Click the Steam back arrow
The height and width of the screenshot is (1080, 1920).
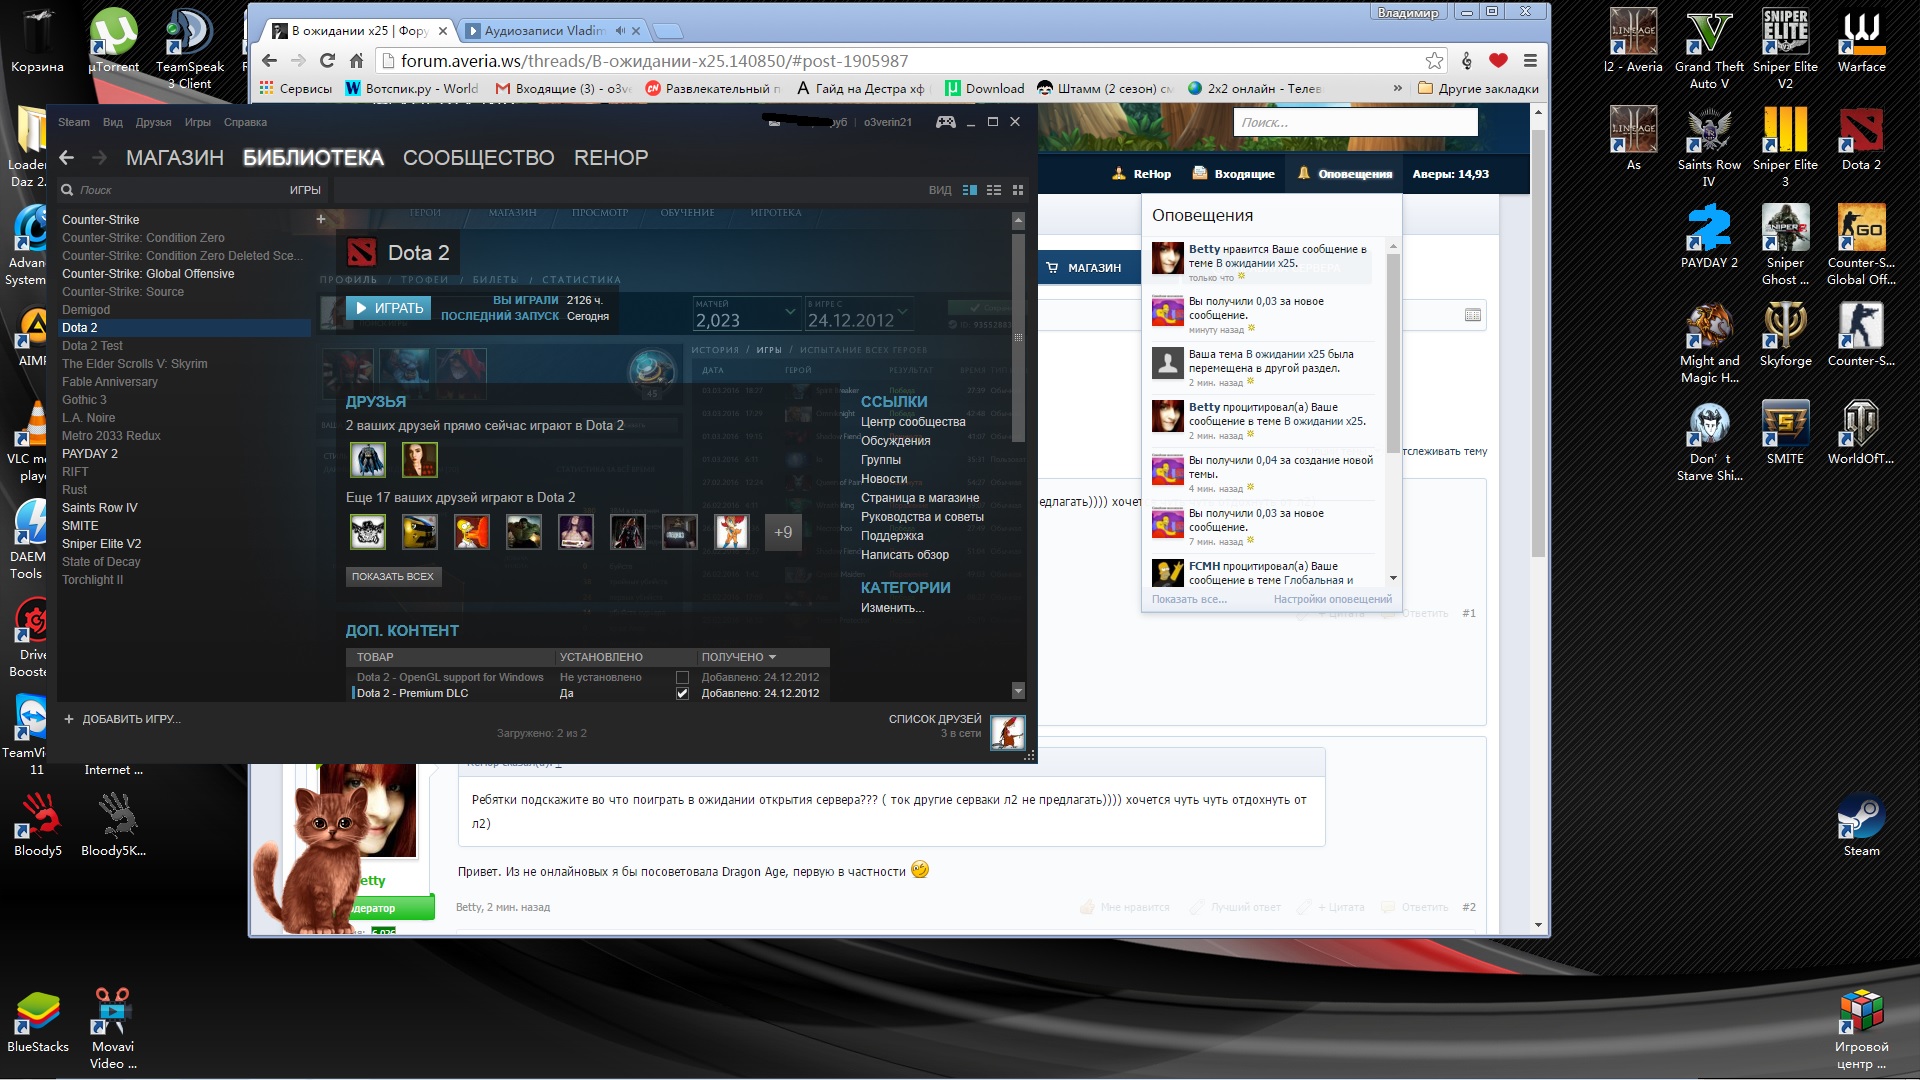pyautogui.click(x=67, y=157)
